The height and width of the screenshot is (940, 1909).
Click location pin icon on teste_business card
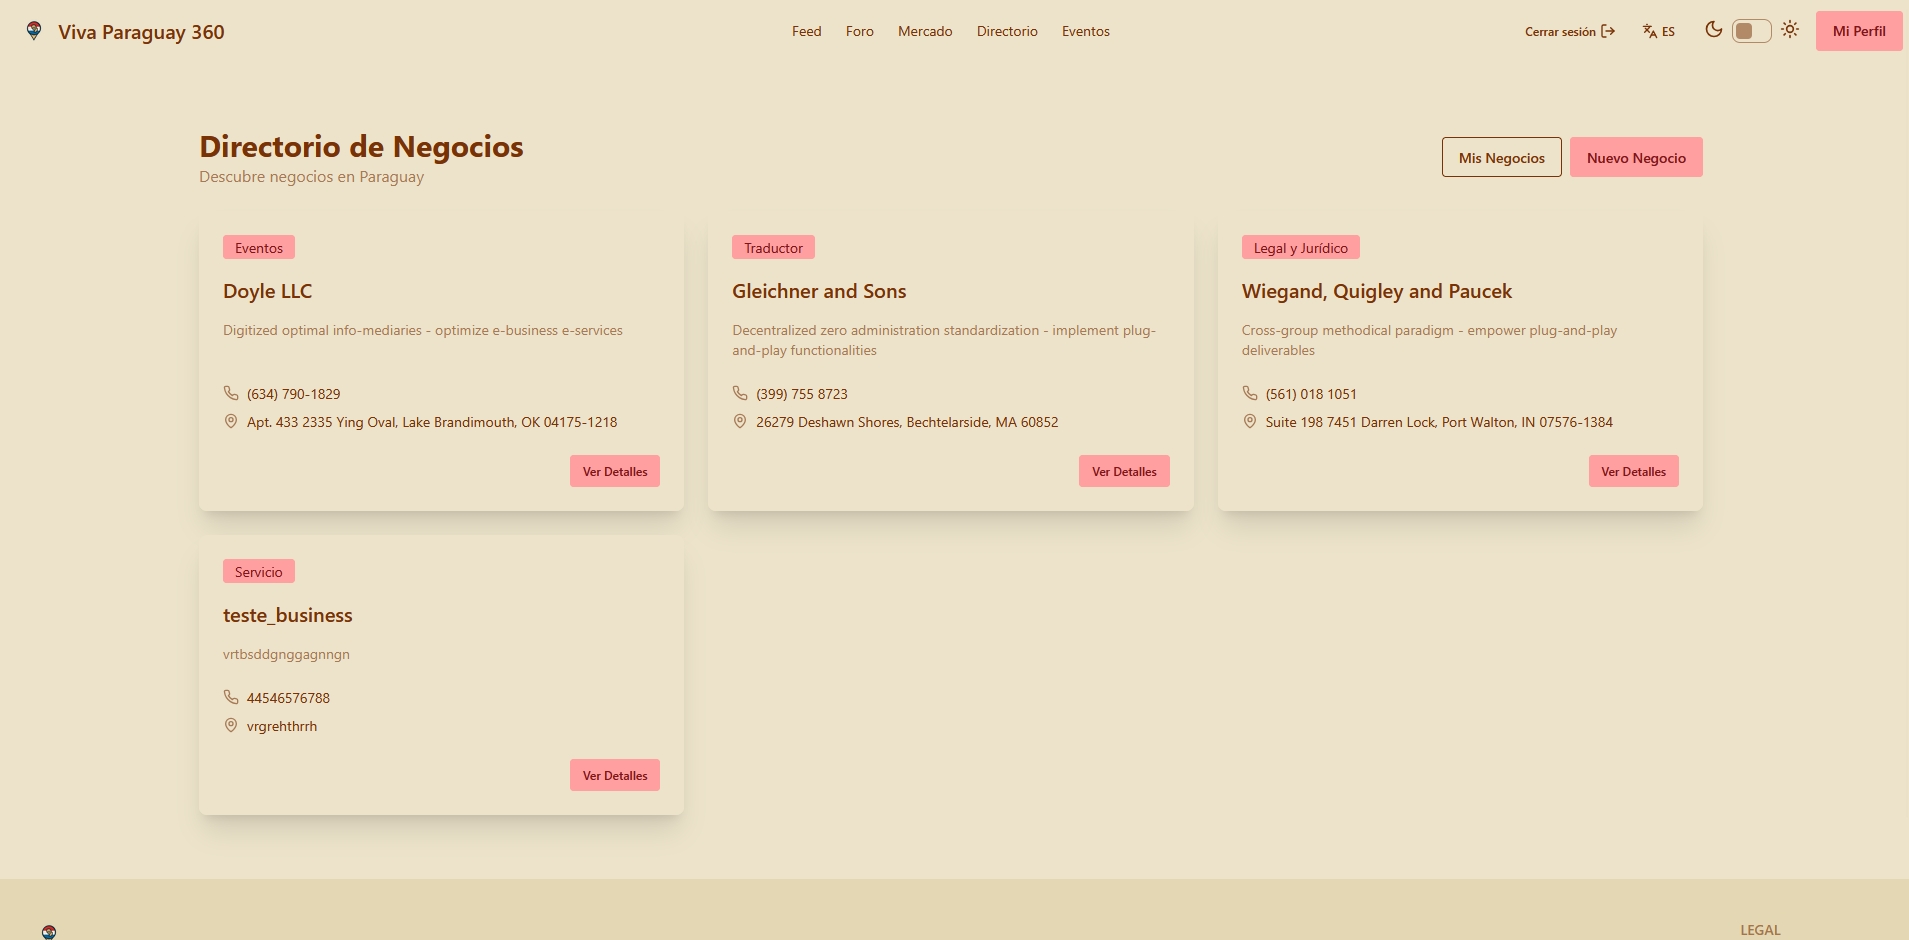click(231, 726)
